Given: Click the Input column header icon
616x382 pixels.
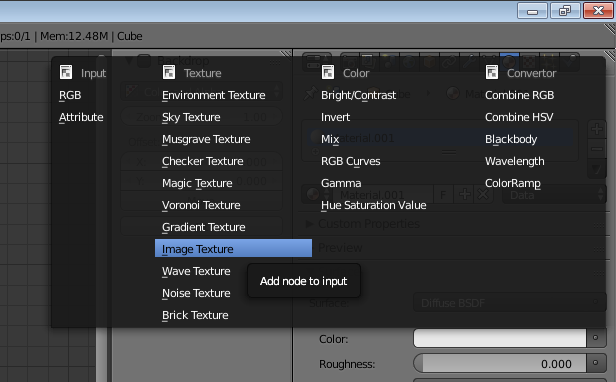Looking at the screenshot, I should (66, 72).
